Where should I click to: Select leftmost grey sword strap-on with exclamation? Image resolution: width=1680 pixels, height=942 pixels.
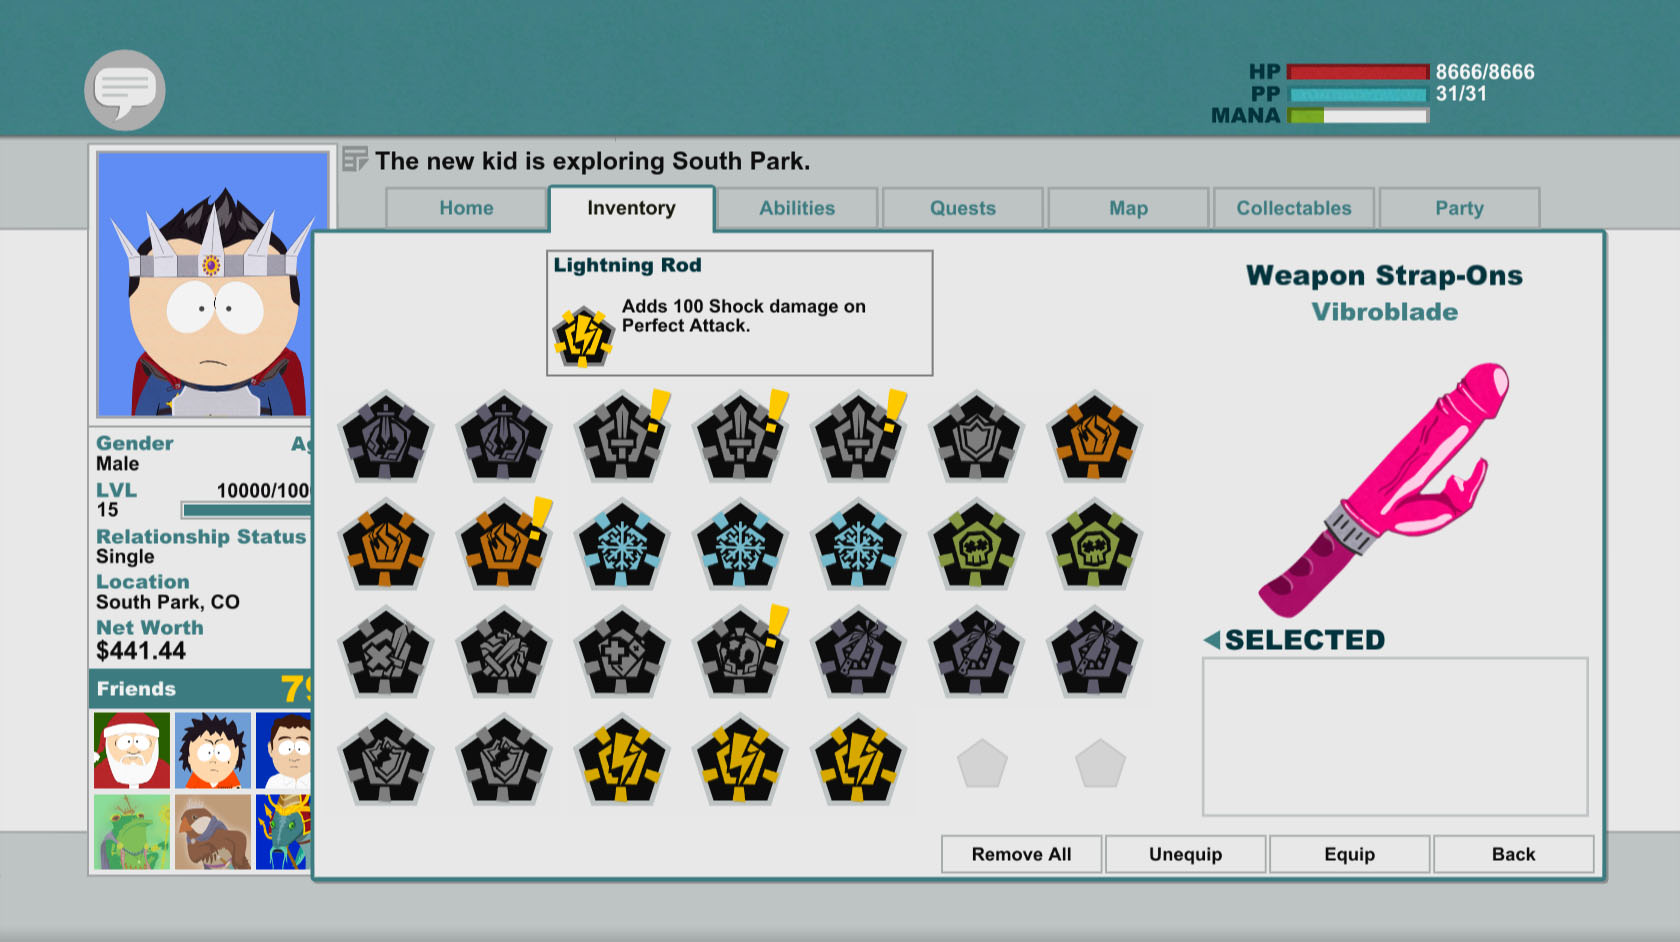coord(621,437)
